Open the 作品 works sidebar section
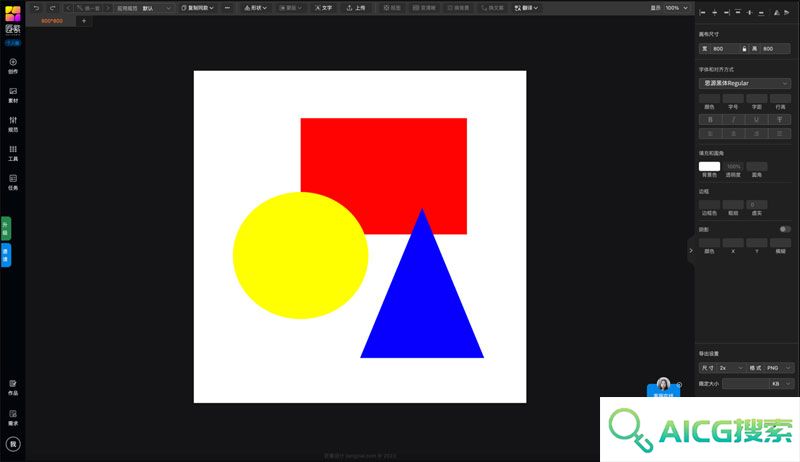Screen dimensions: 800x462 coord(13,388)
